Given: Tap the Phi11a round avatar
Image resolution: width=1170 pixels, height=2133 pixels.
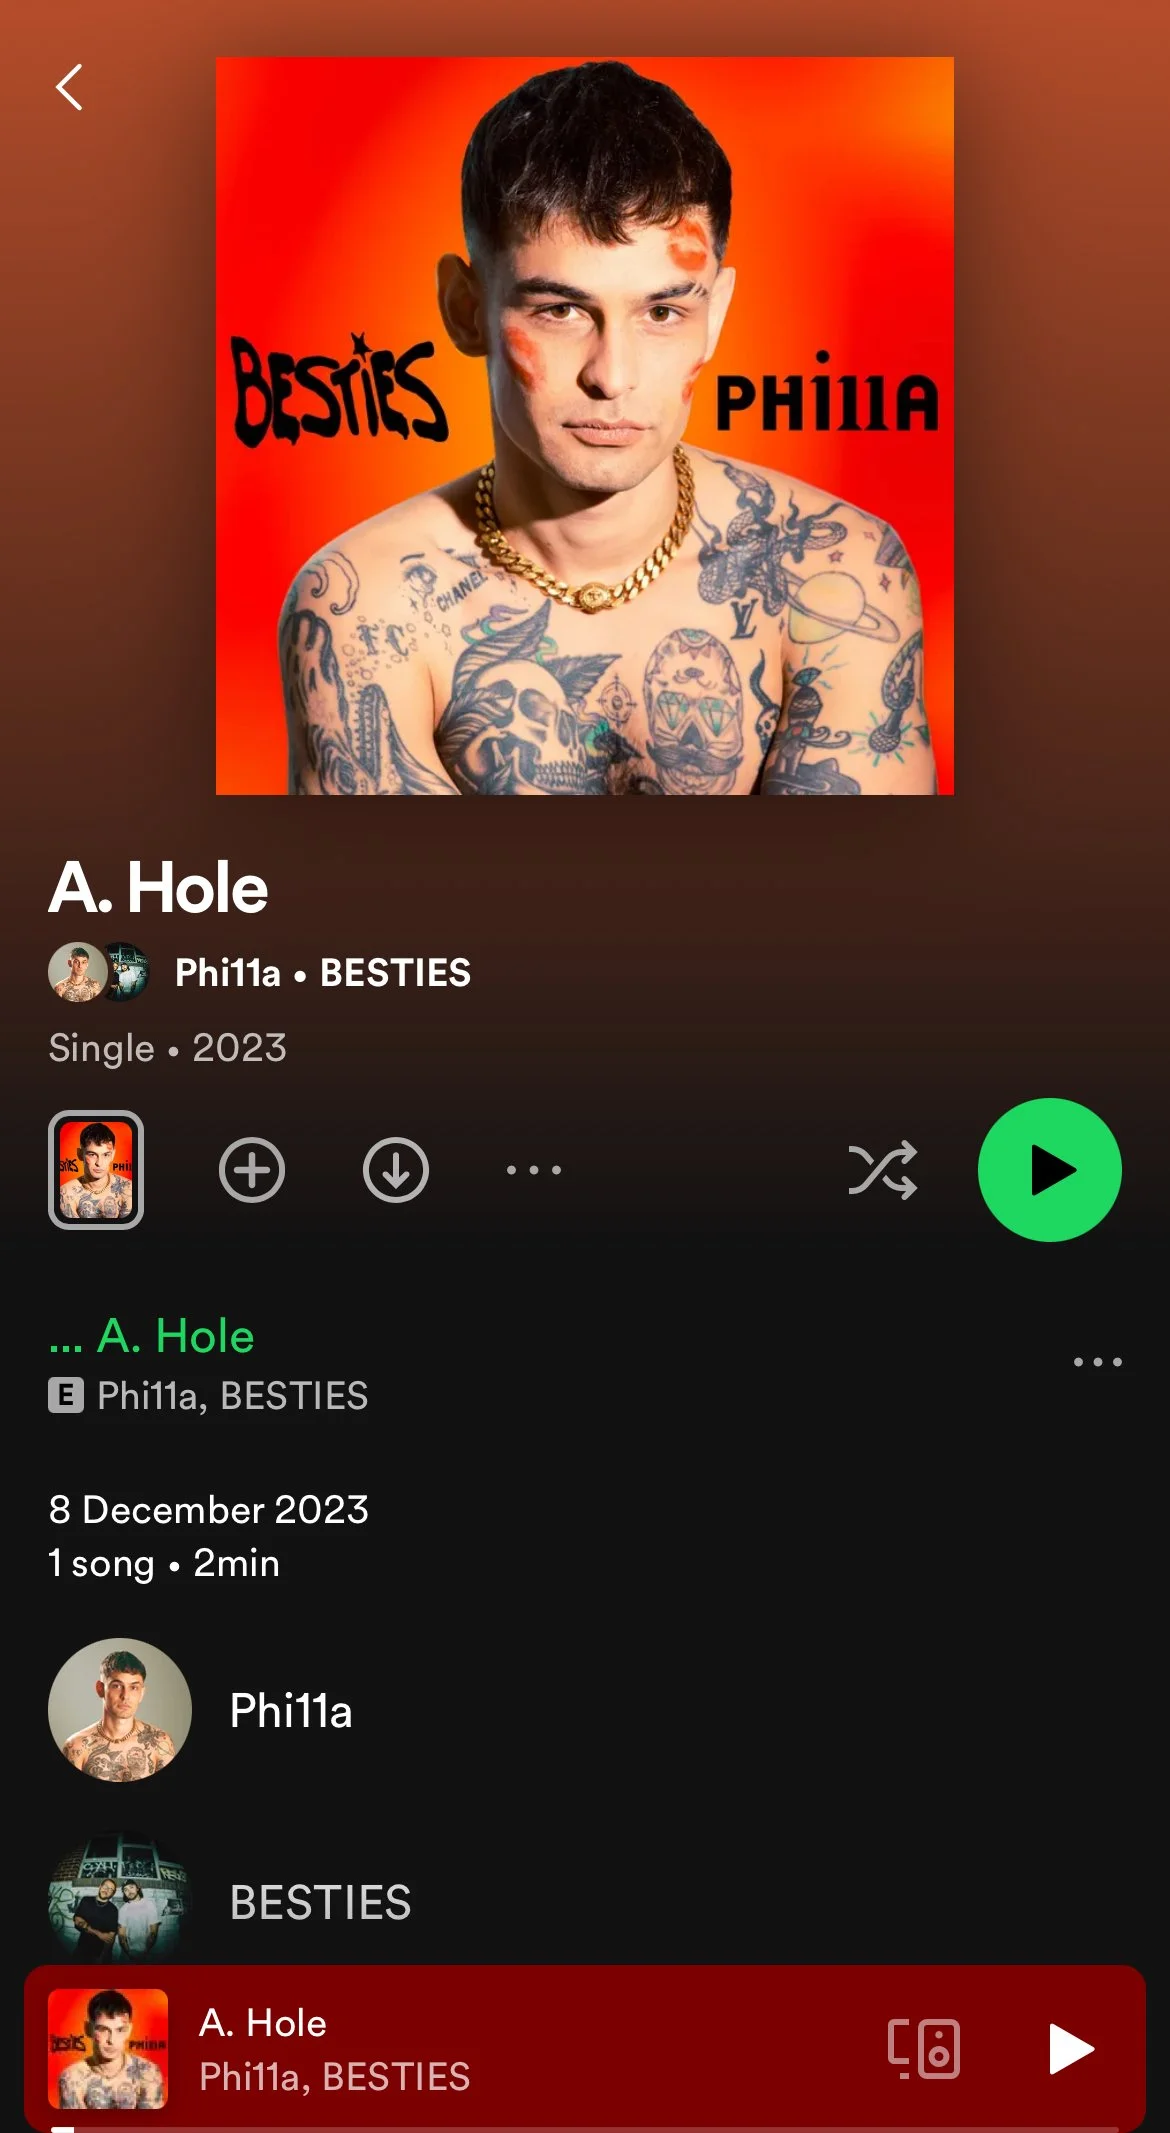Looking at the screenshot, I should coord(120,1710).
